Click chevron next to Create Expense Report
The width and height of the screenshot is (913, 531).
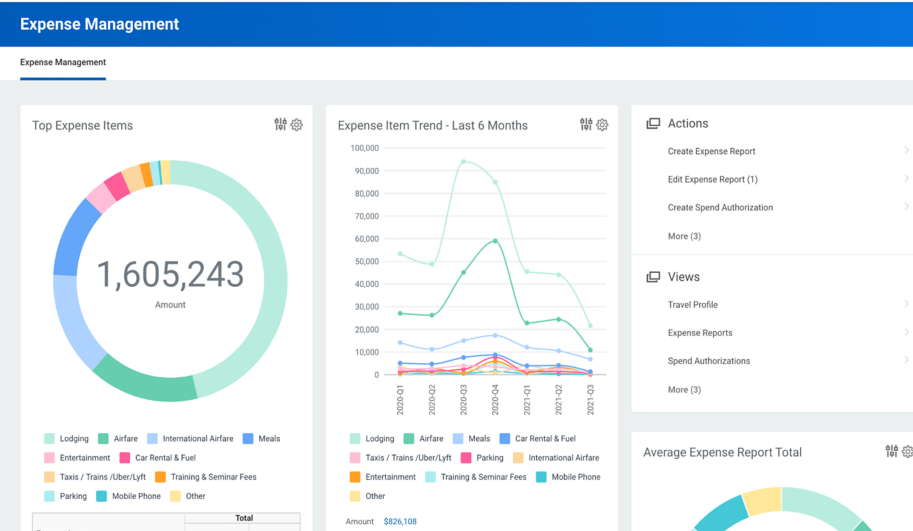(x=907, y=151)
